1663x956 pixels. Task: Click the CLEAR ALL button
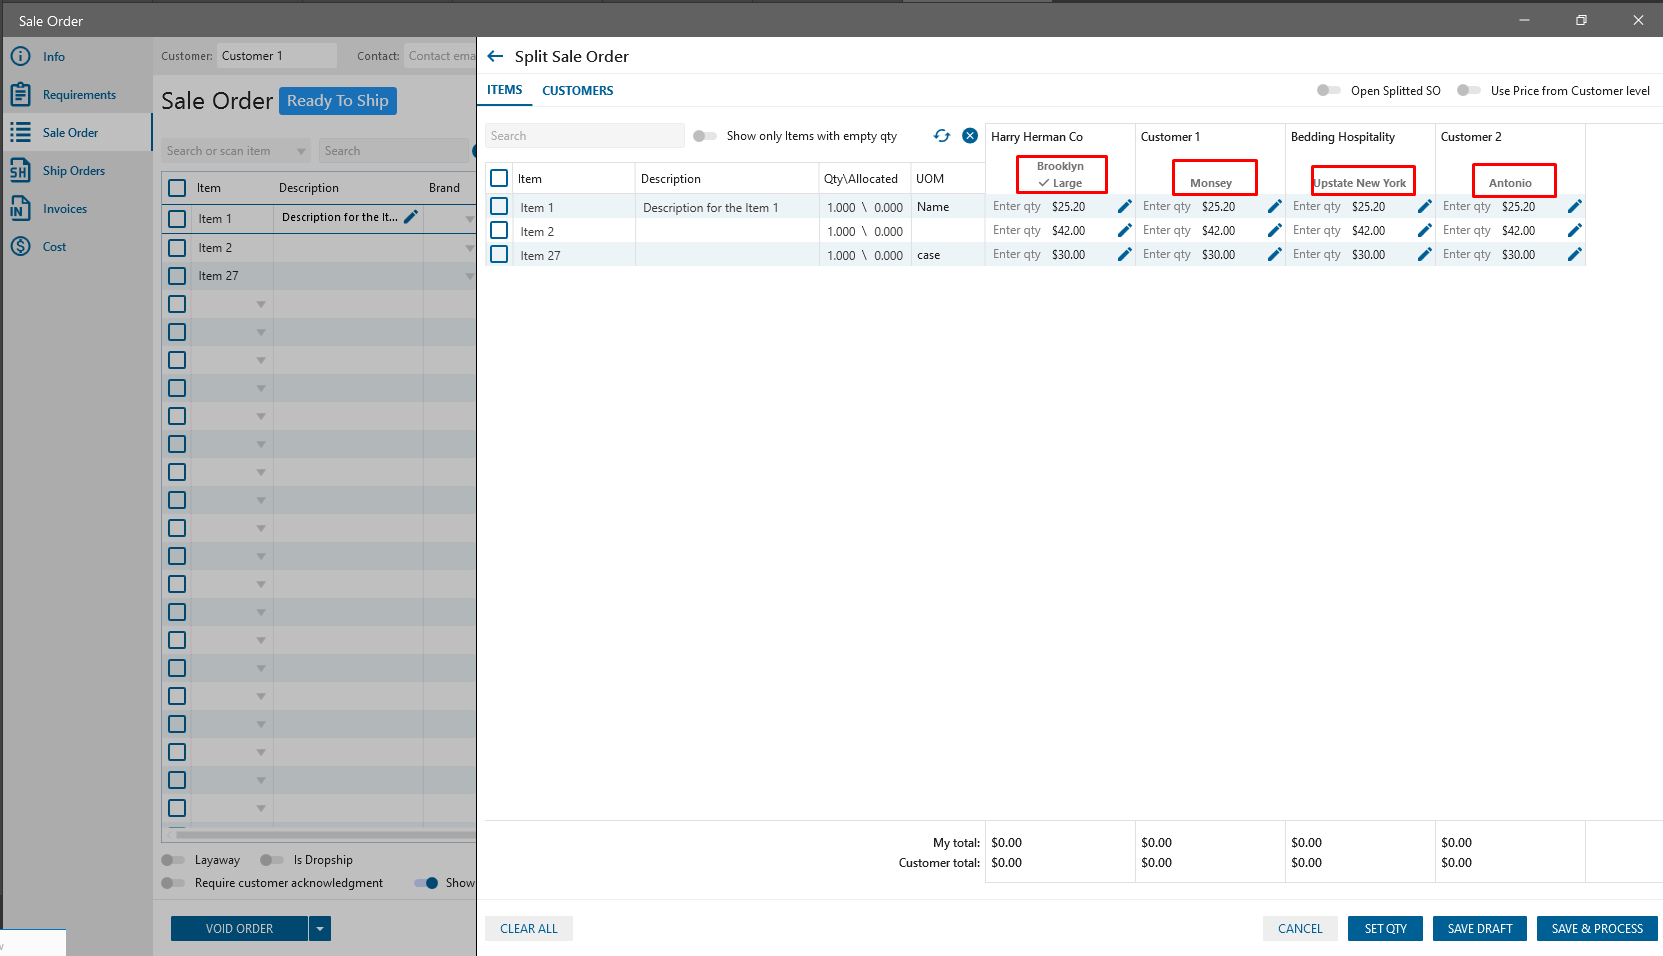click(529, 929)
